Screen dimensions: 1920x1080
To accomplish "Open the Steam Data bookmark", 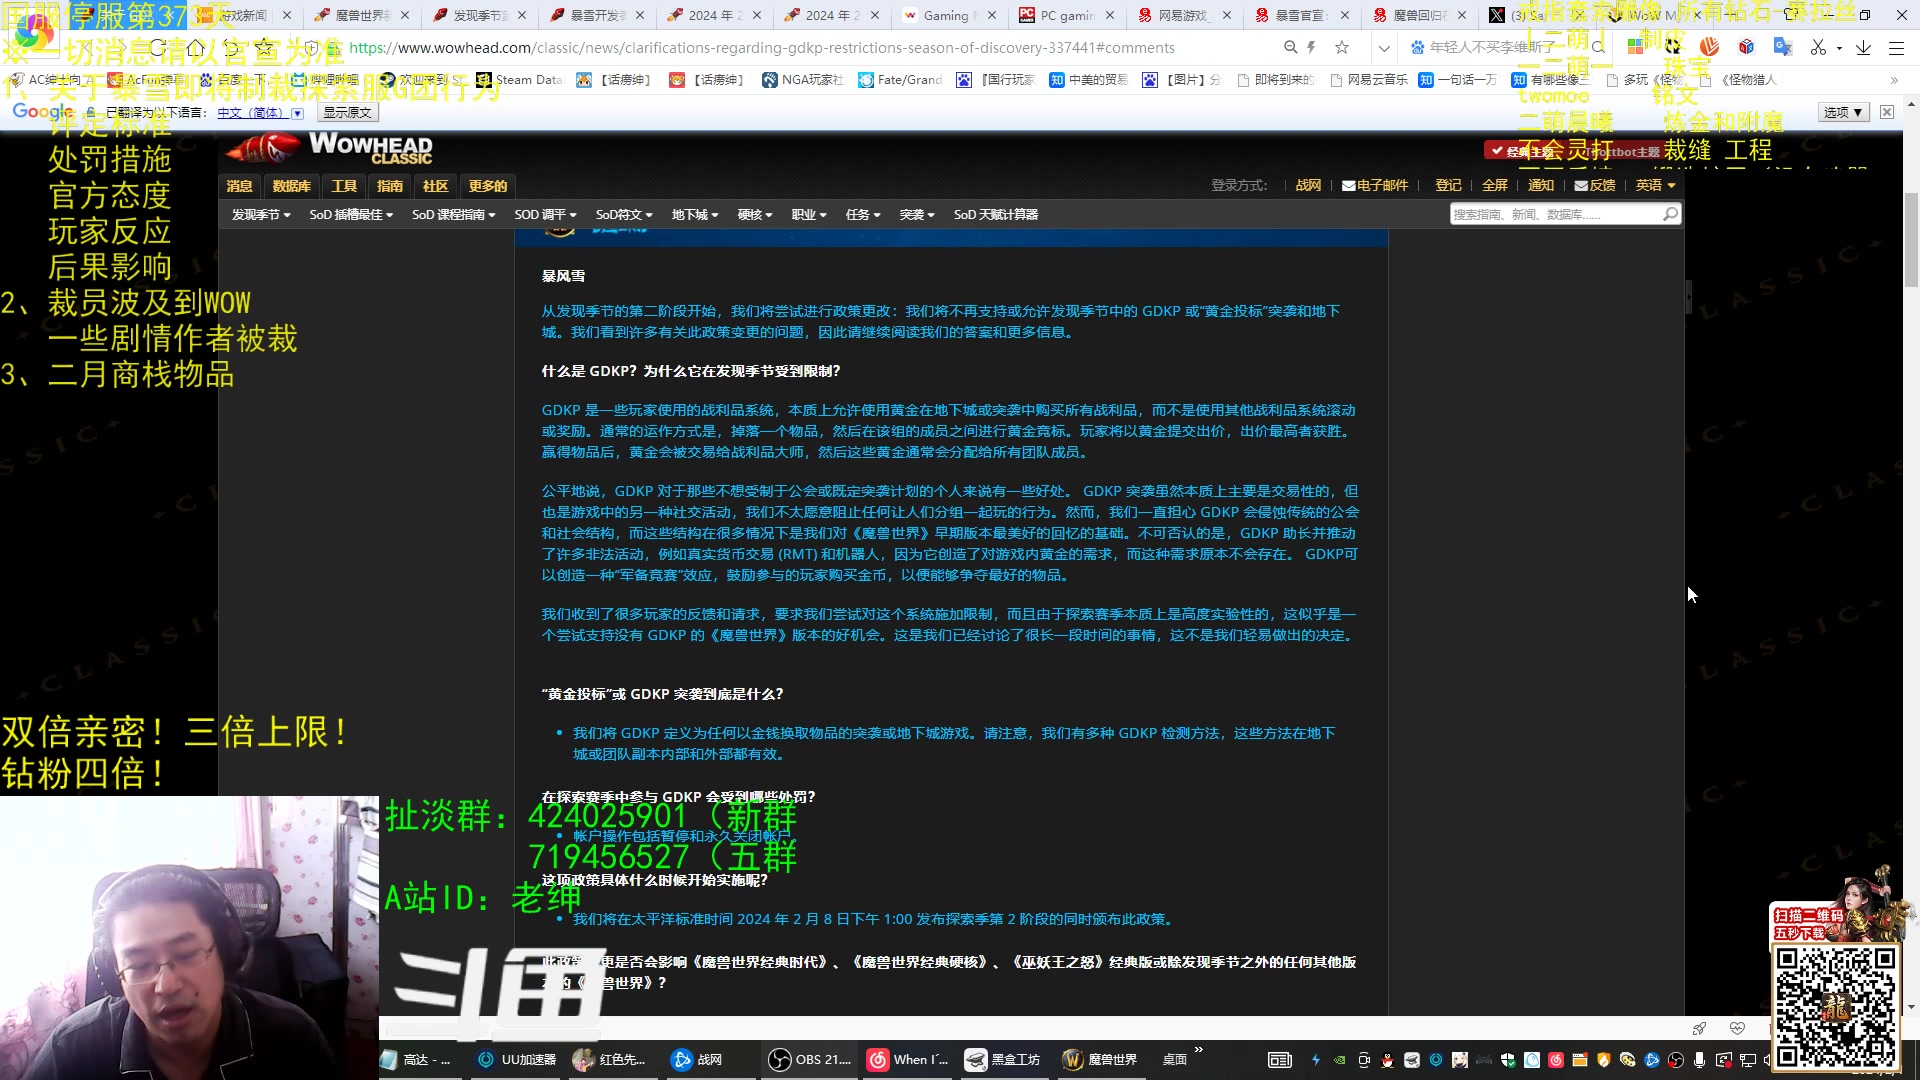I will [519, 80].
